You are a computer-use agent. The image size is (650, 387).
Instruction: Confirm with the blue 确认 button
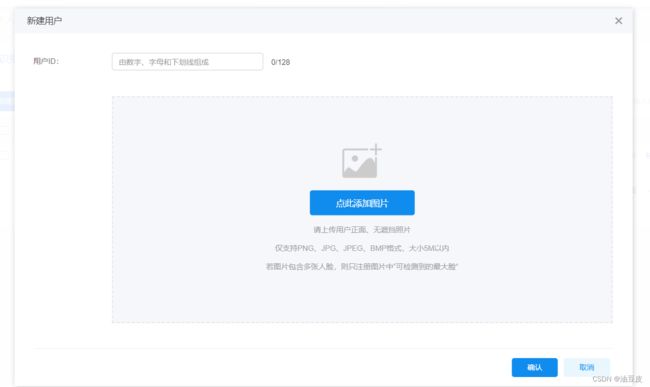click(x=534, y=367)
